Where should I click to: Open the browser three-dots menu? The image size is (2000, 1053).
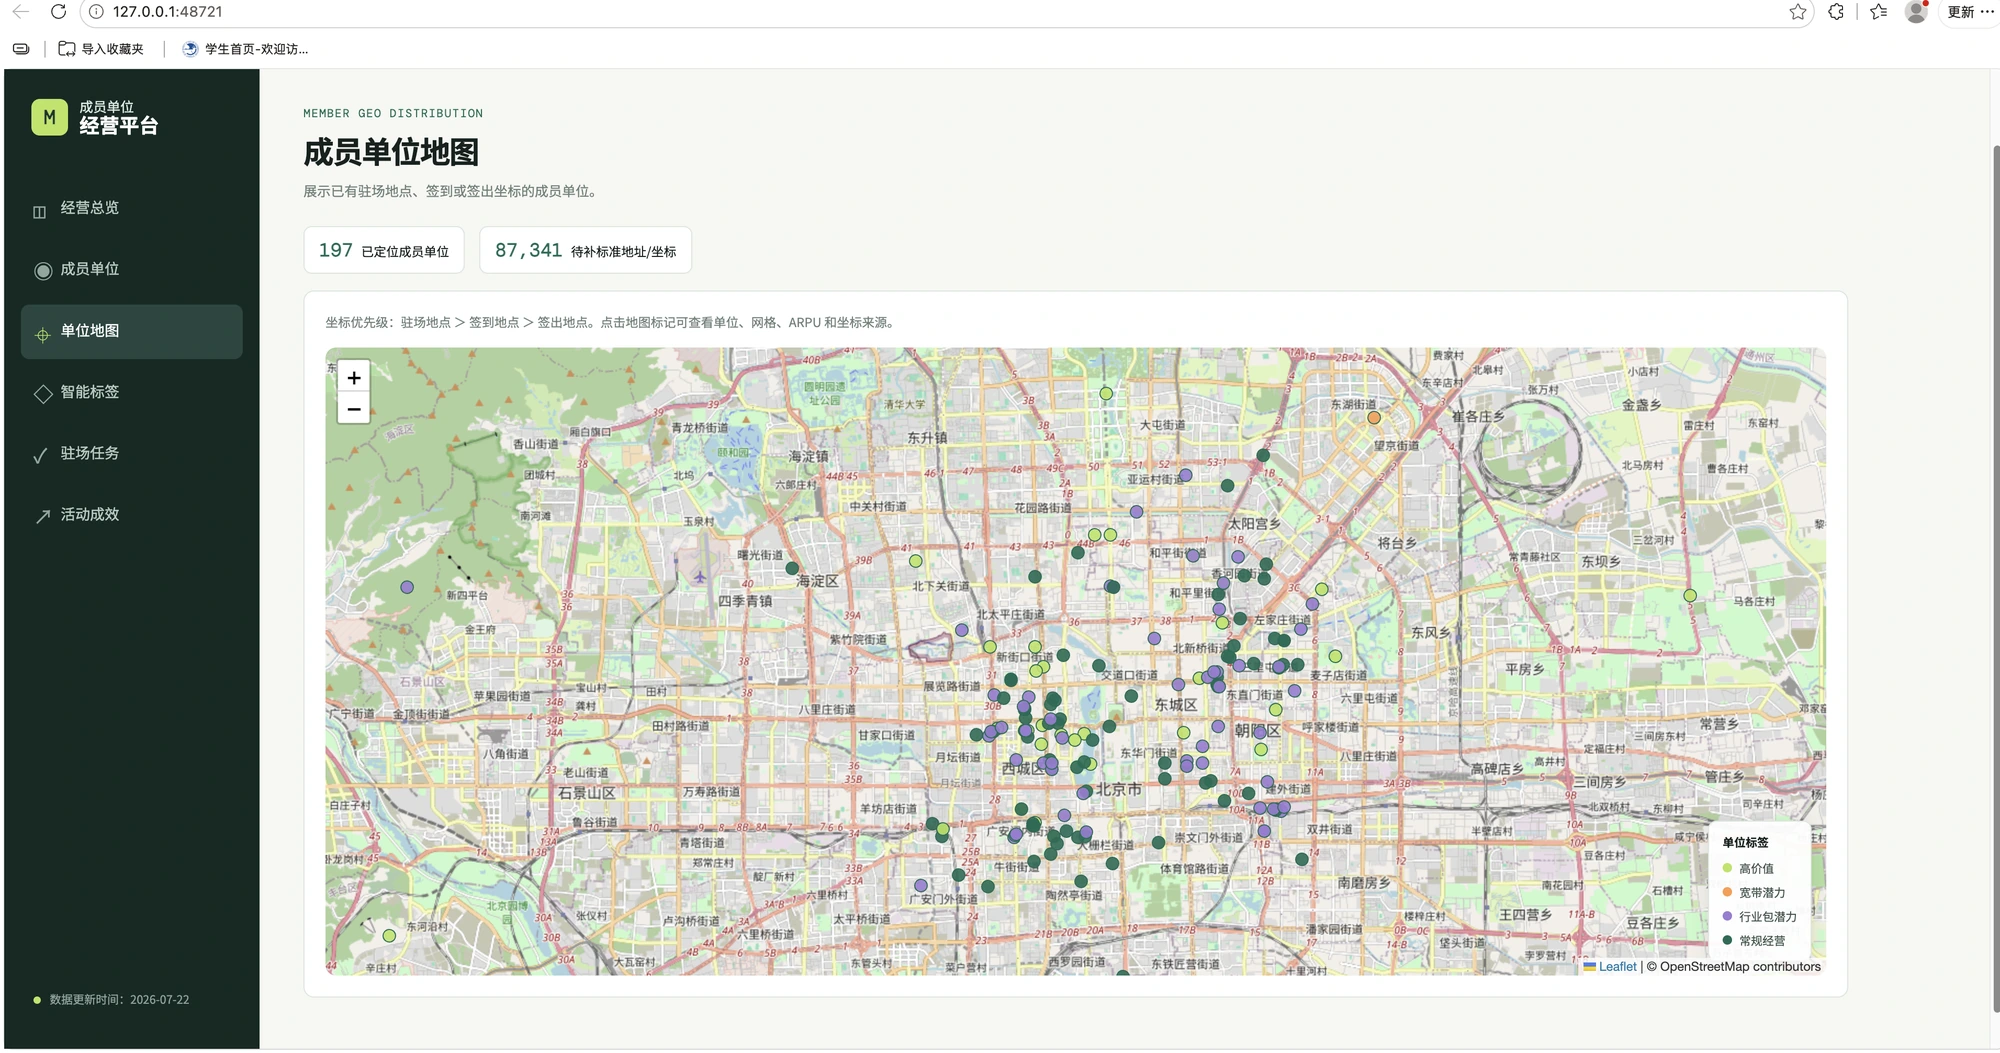pos(1987,12)
